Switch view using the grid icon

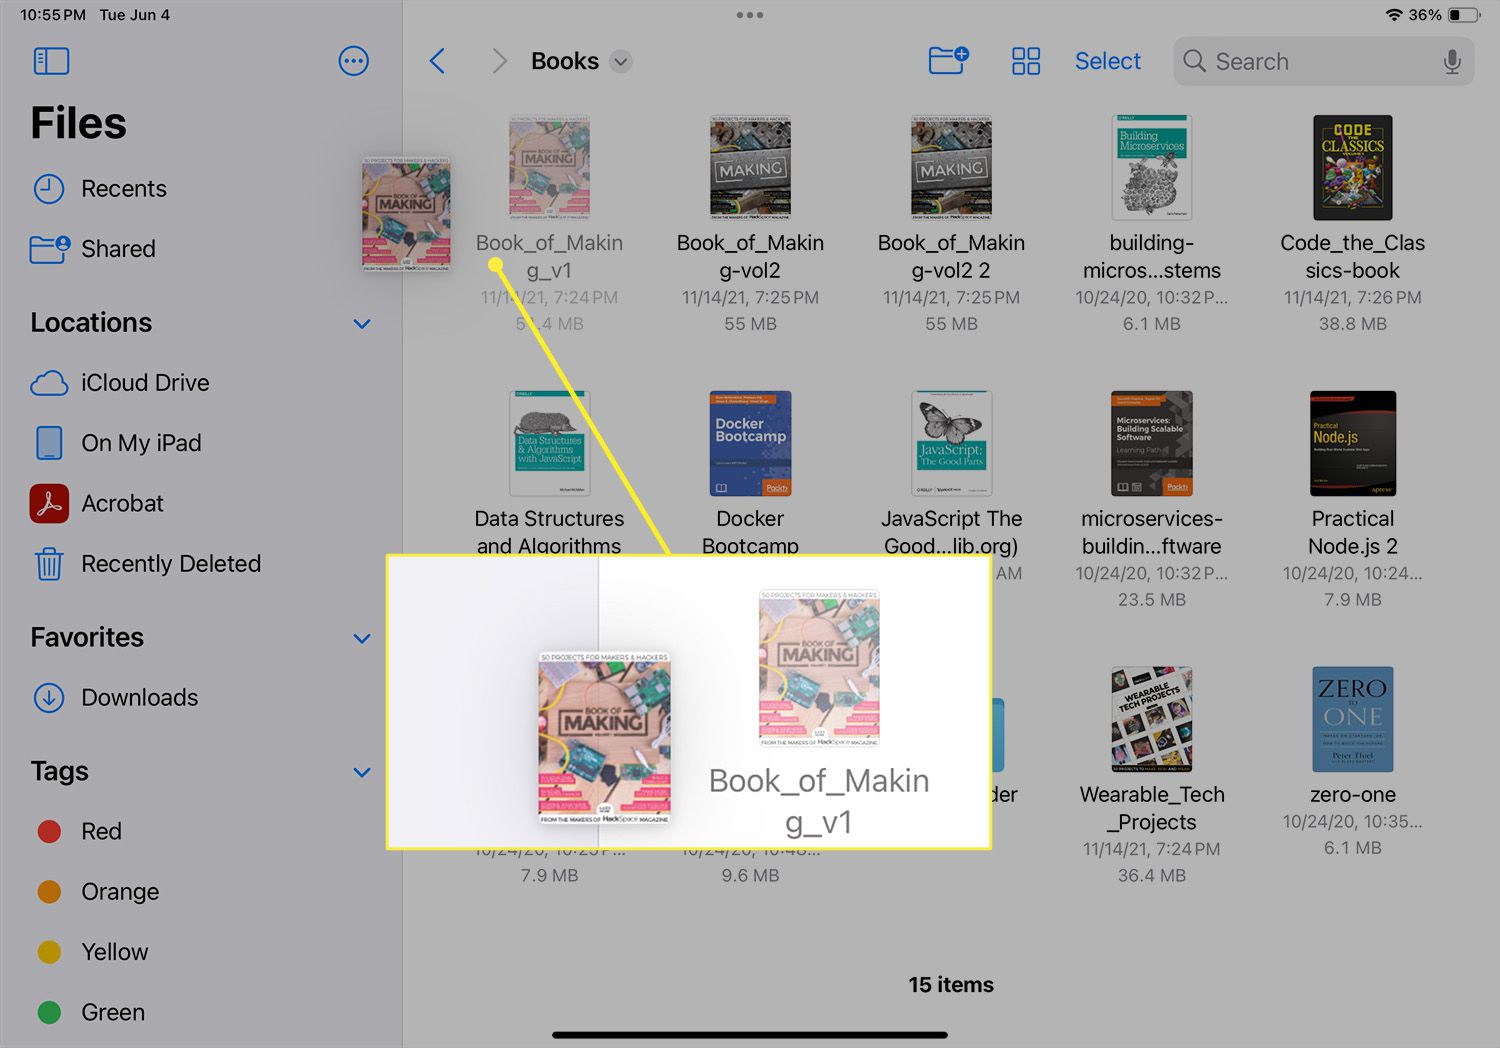[x=1025, y=61]
